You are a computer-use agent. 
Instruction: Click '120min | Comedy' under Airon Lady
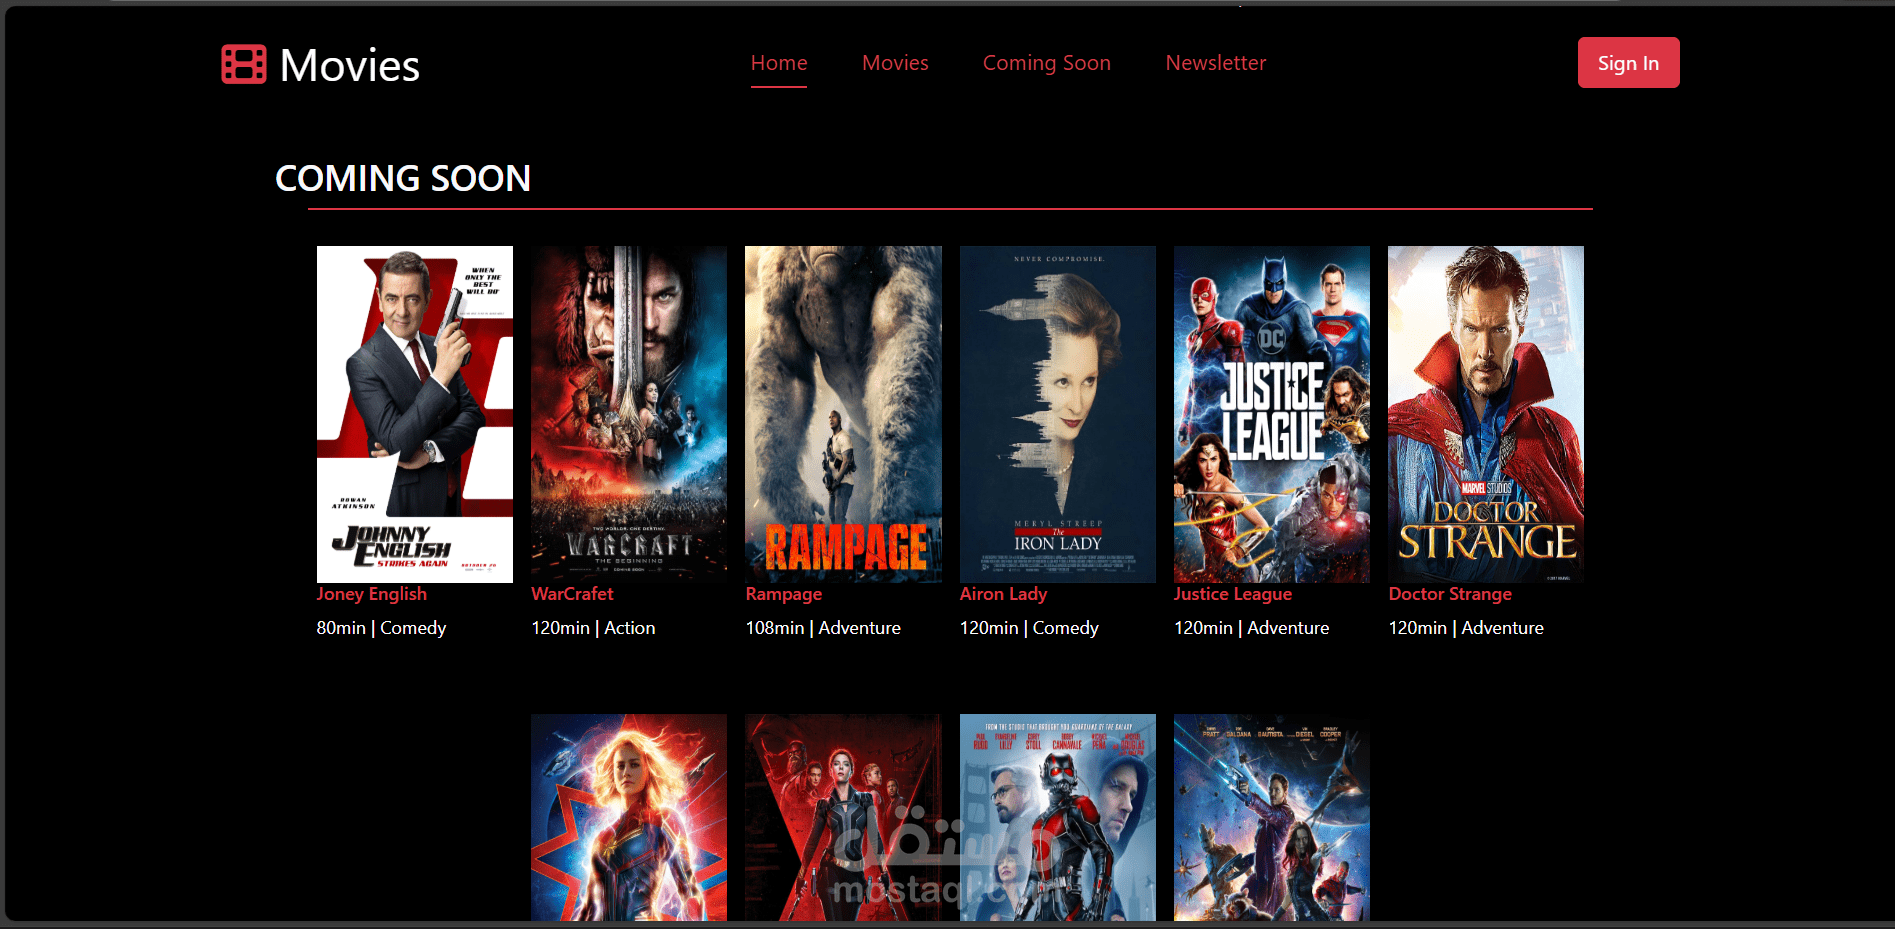pyautogui.click(x=1029, y=628)
